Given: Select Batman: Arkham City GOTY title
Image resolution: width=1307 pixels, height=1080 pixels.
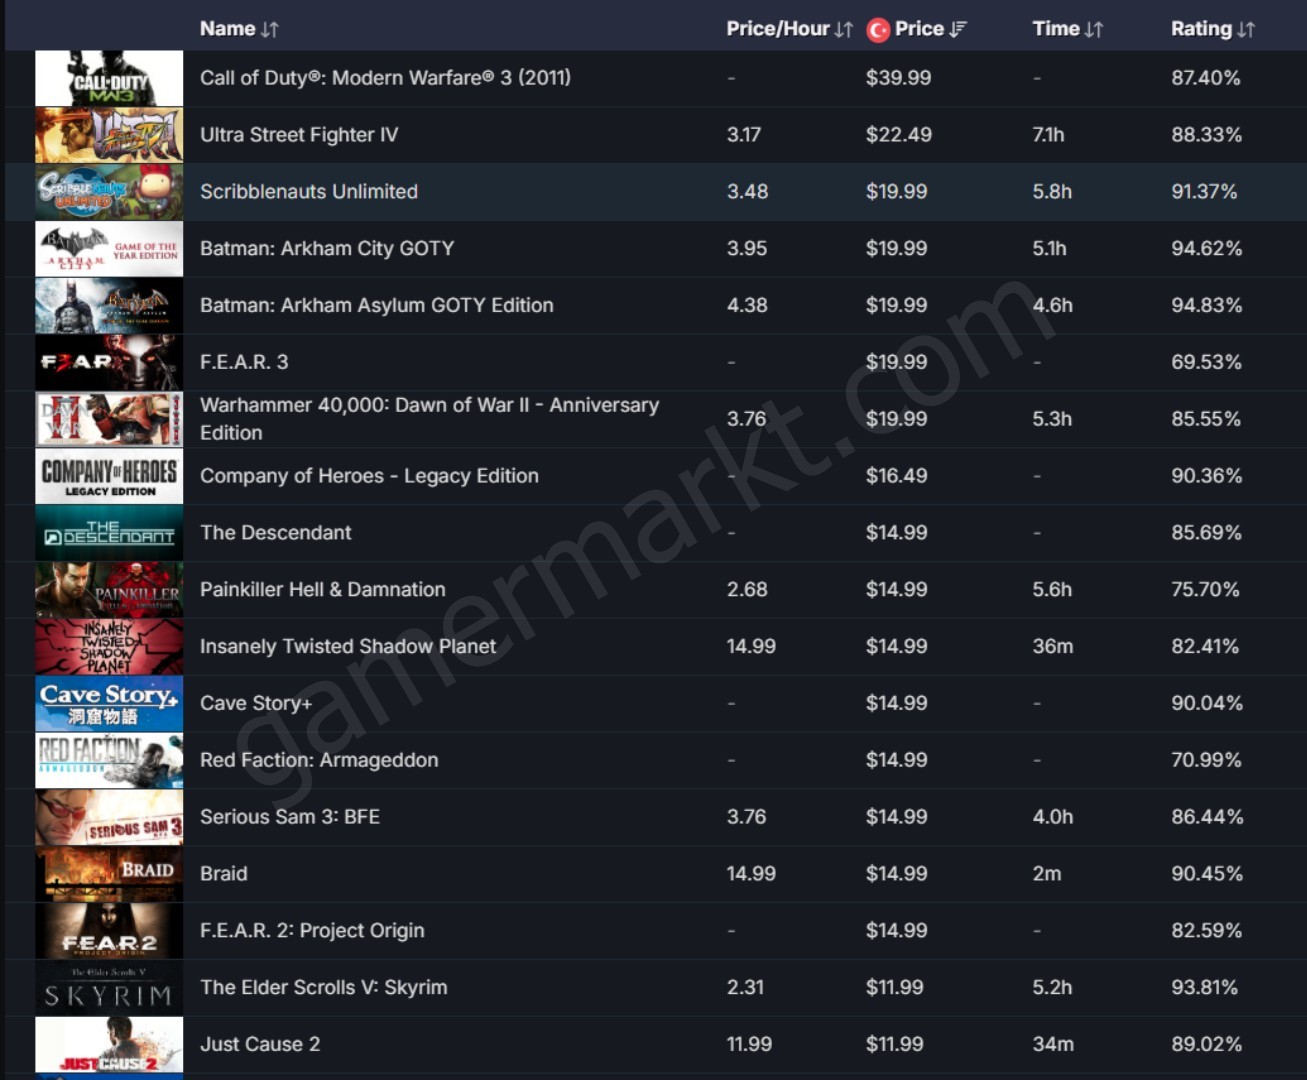Looking at the screenshot, I should click(327, 249).
